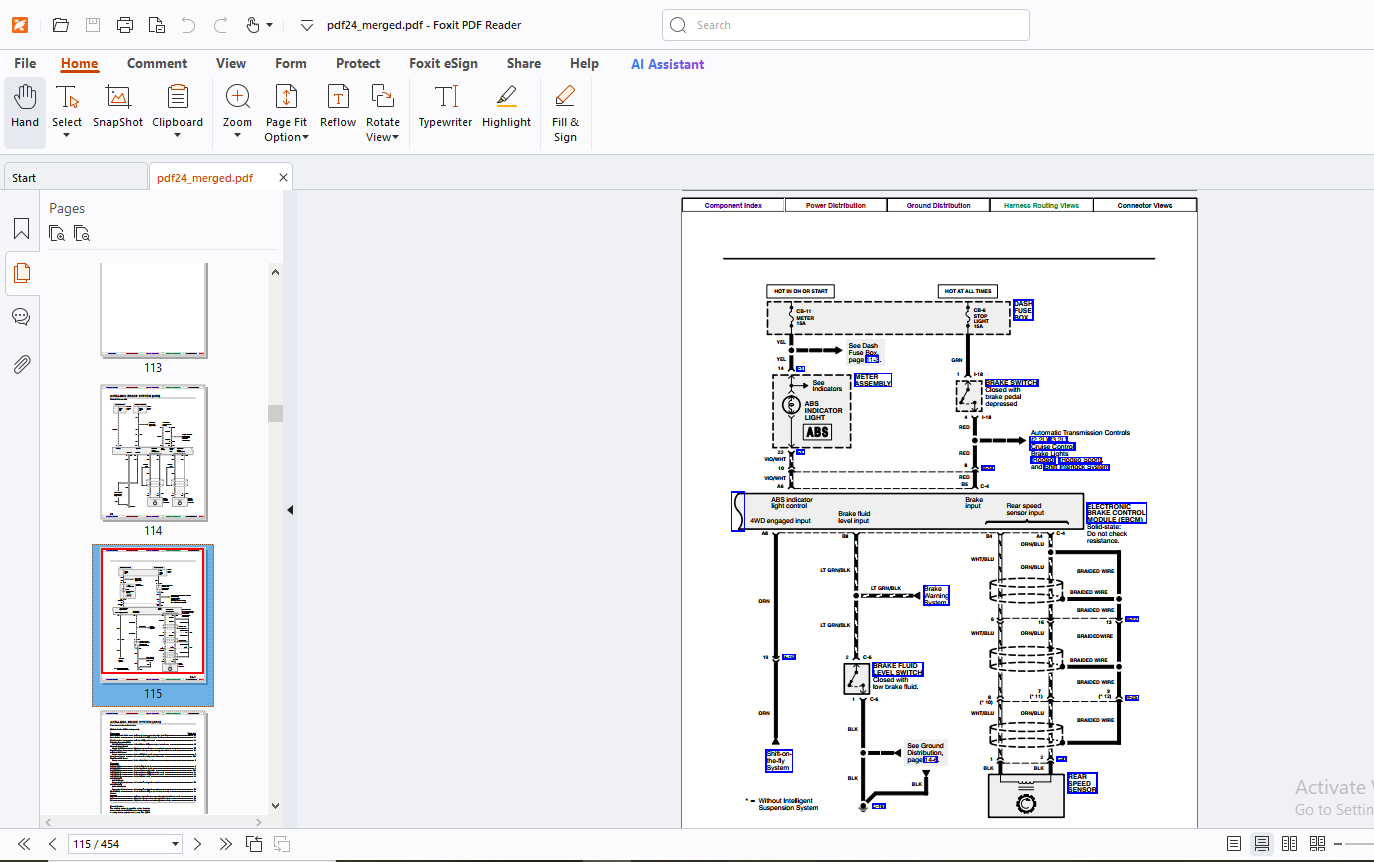Click the Ground Distribution link
1374x862 pixels.
point(939,205)
